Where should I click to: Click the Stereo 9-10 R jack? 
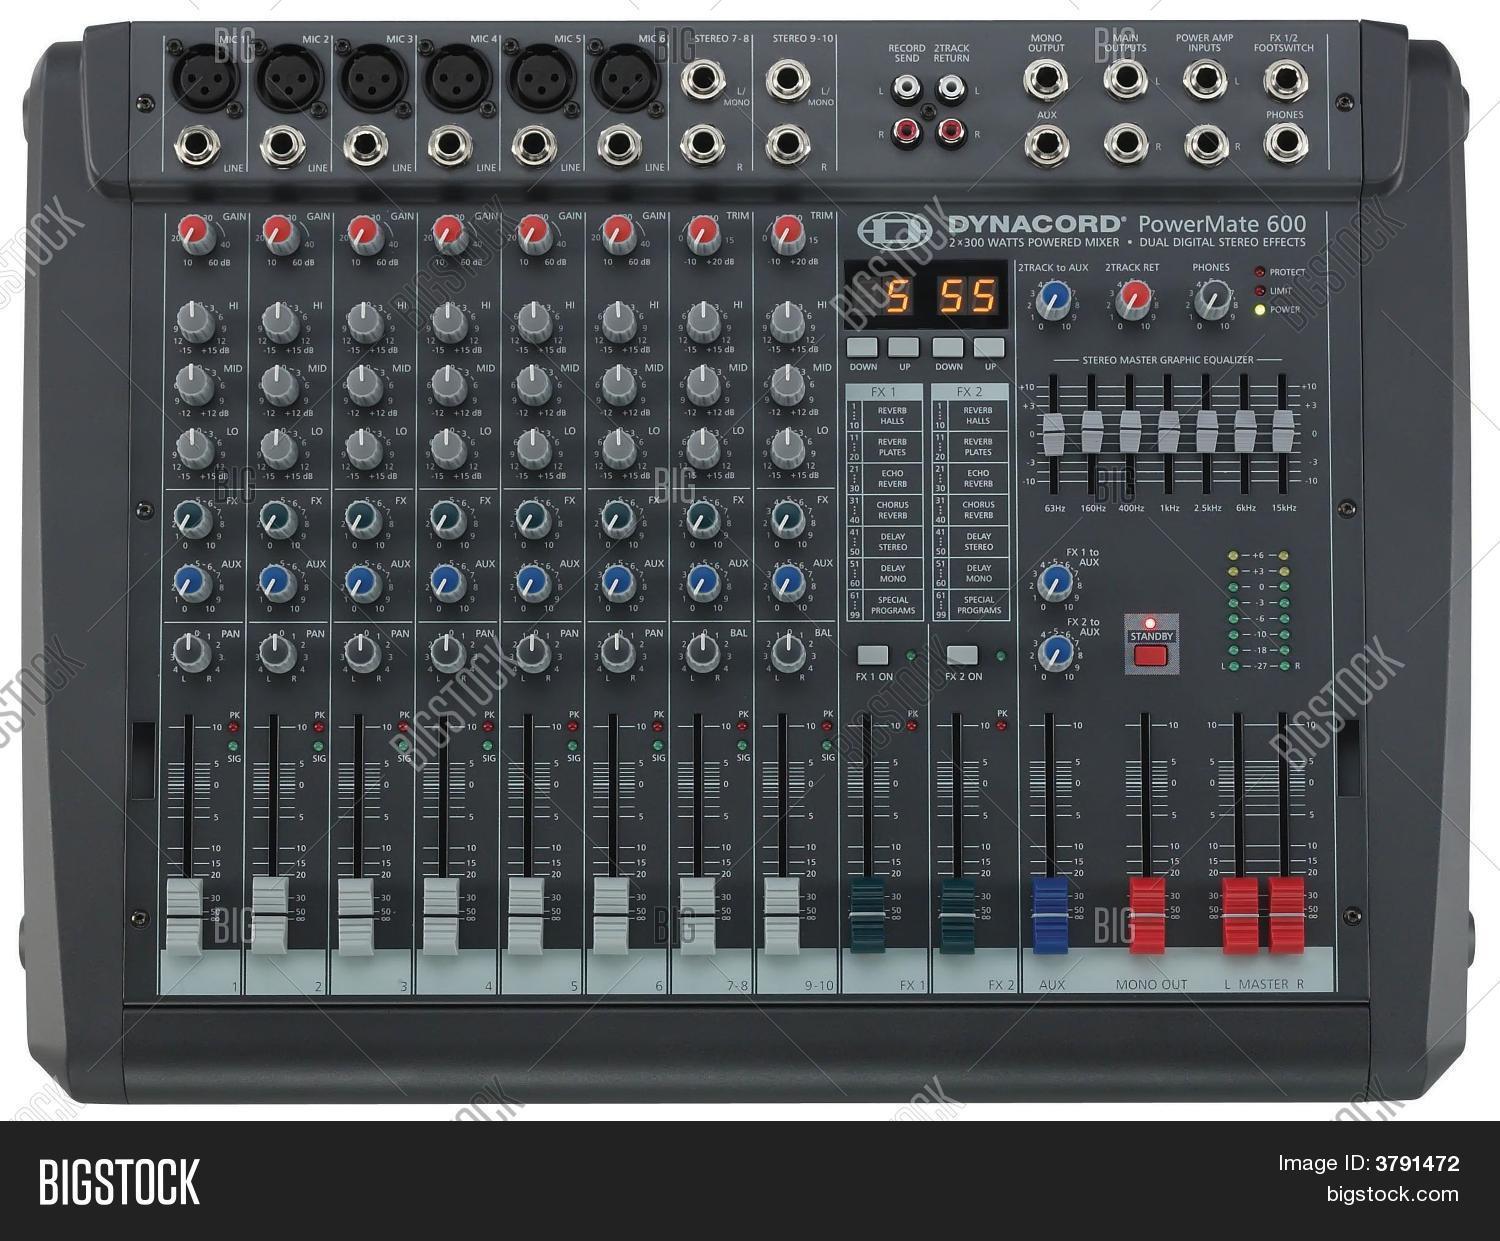tap(789, 146)
